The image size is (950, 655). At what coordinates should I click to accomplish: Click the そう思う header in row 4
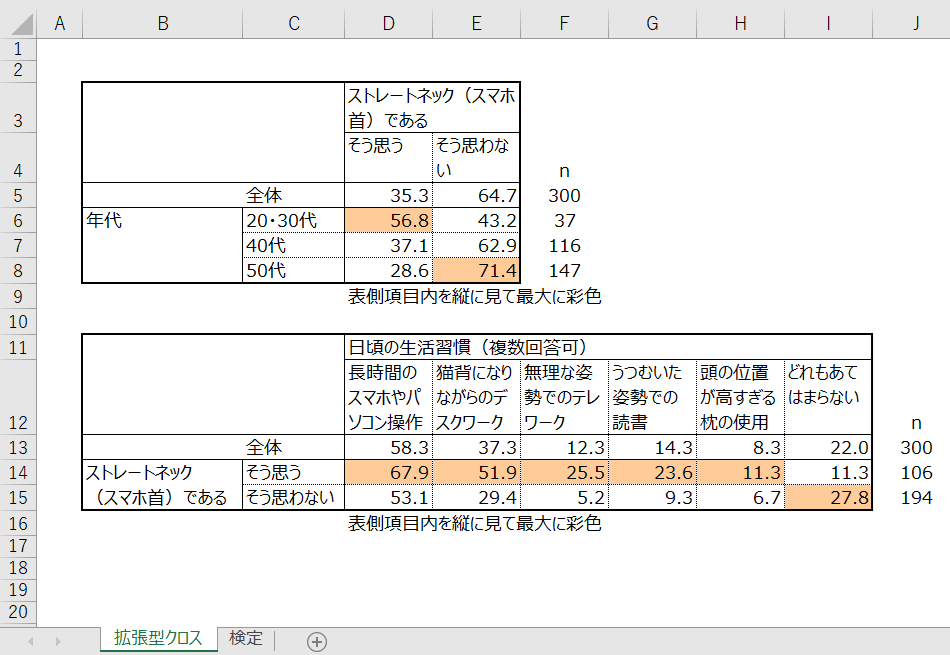tap(388, 158)
